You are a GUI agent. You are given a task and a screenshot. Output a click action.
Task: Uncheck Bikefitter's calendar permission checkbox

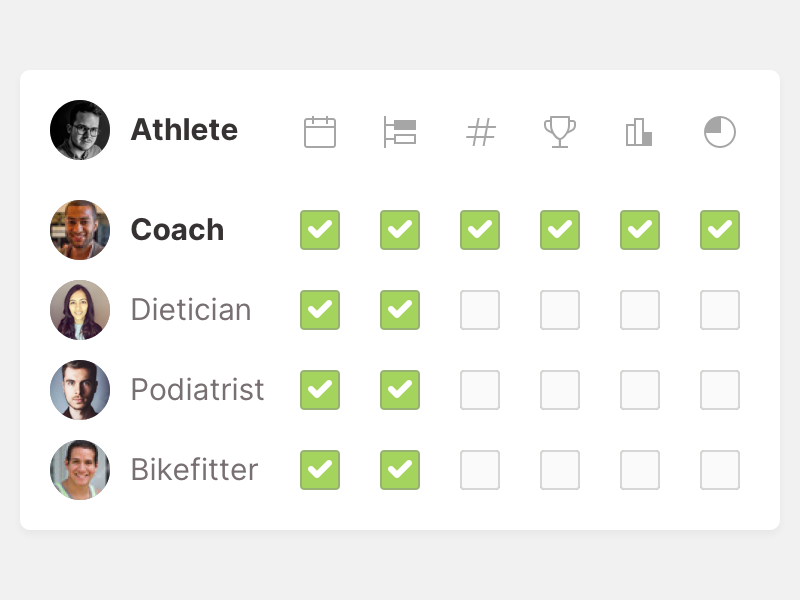point(320,470)
